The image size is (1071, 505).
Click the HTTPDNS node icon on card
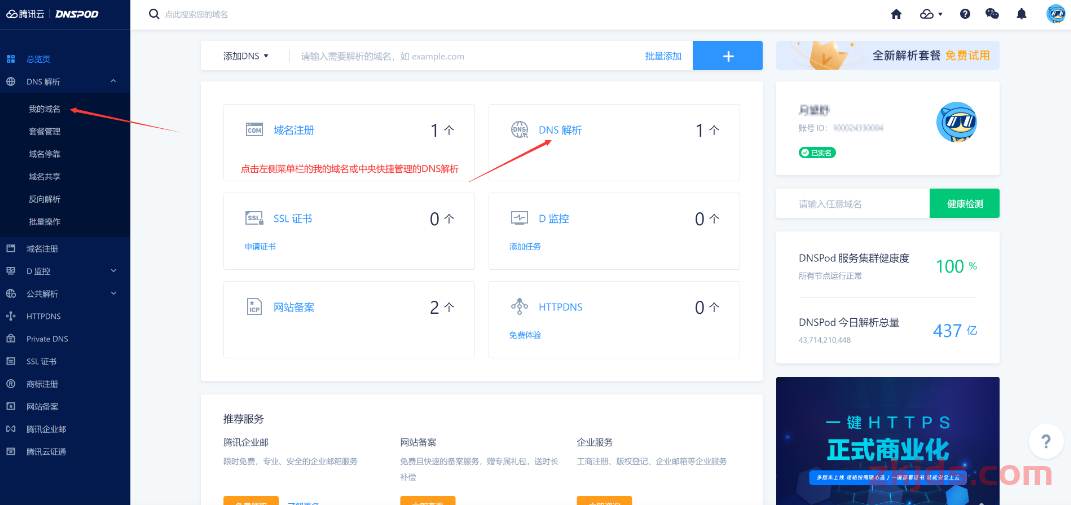coord(520,307)
